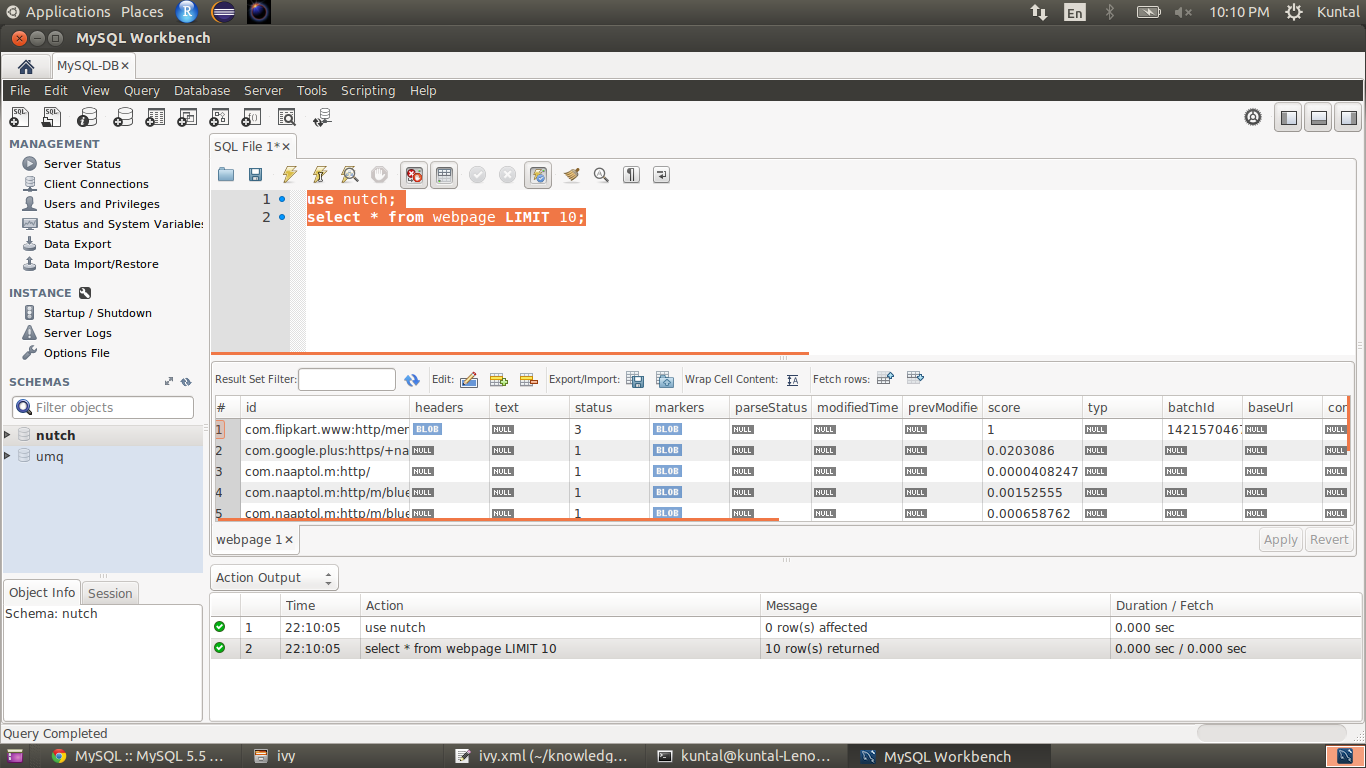This screenshot has width=1366, height=768.
Task: Open the File menu
Action: click(x=20, y=90)
